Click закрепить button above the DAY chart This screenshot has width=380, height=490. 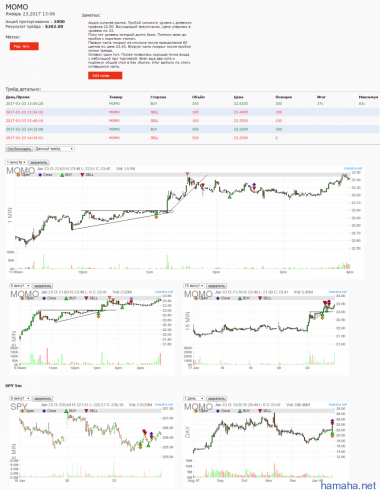[x=216, y=398]
